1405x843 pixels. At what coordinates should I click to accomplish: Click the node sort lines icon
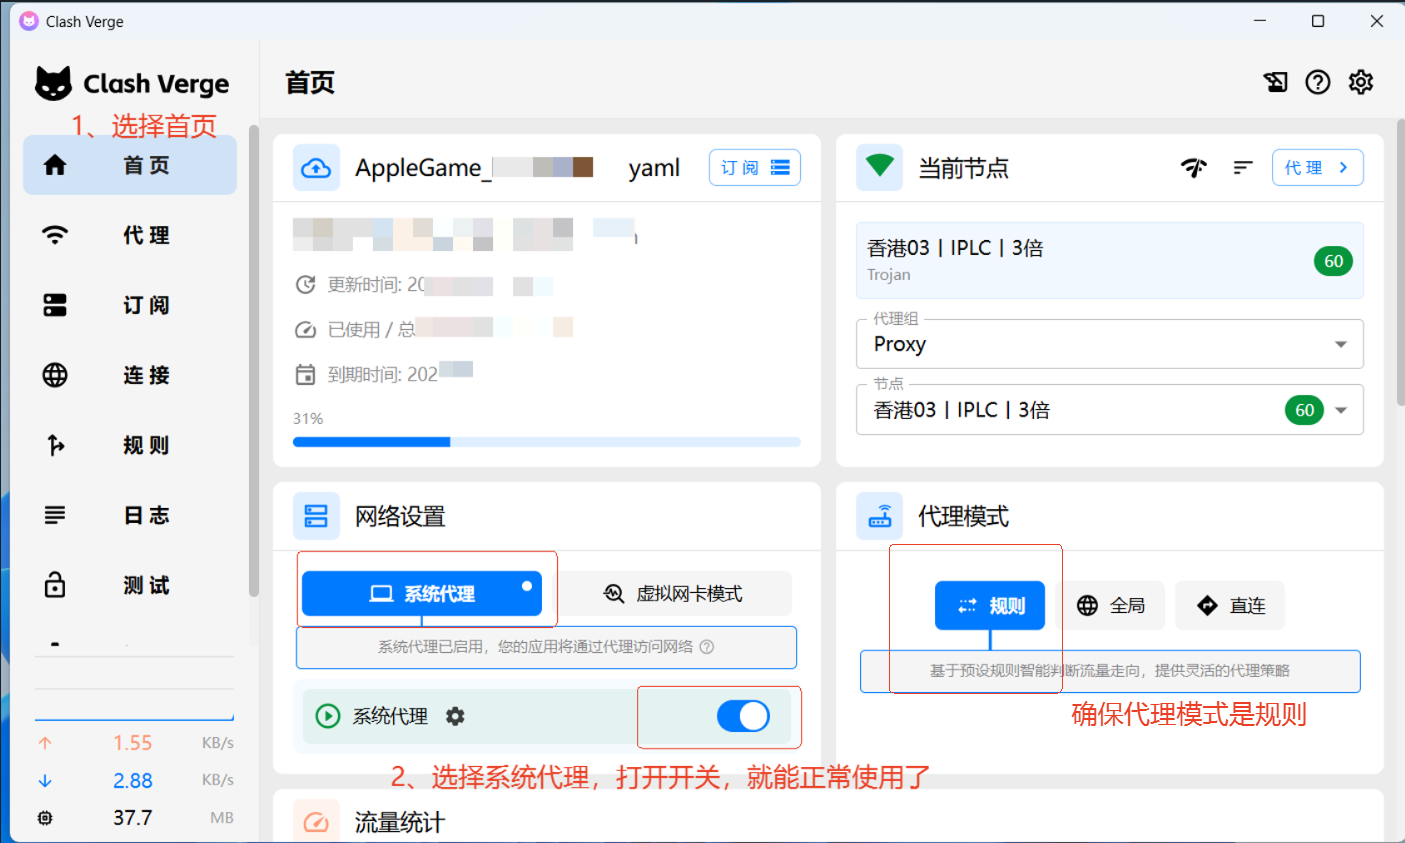pyautogui.click(x=1242, y=168)
